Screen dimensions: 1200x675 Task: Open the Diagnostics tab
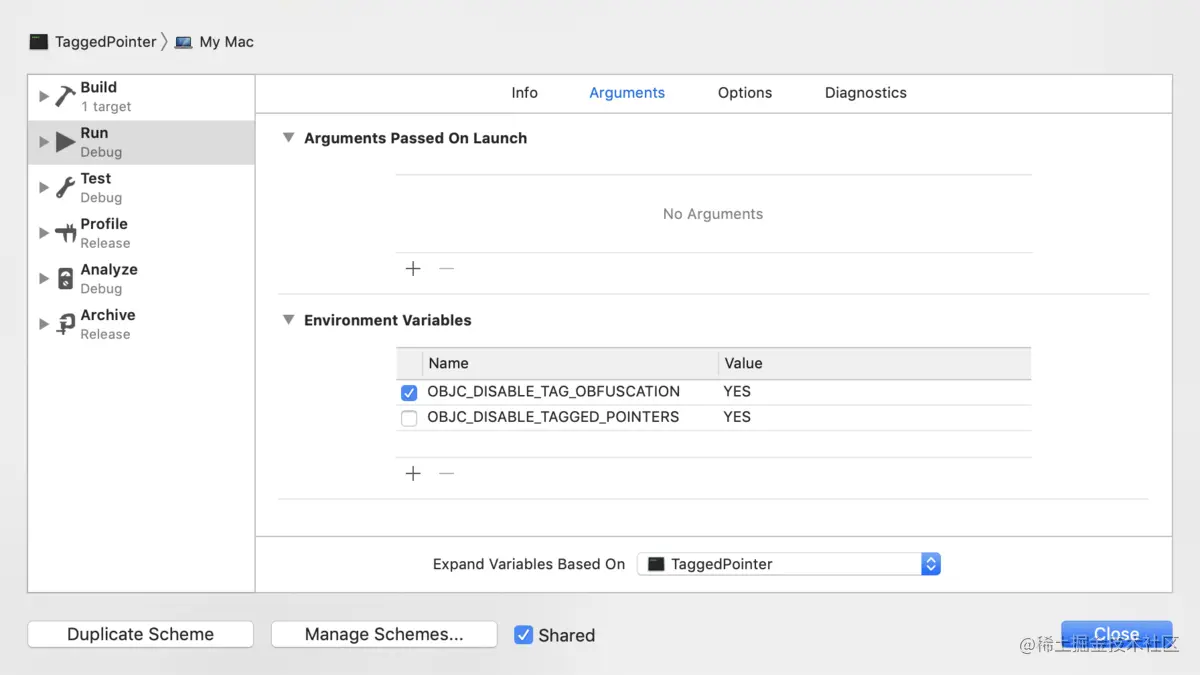click(x=865, y=93)
